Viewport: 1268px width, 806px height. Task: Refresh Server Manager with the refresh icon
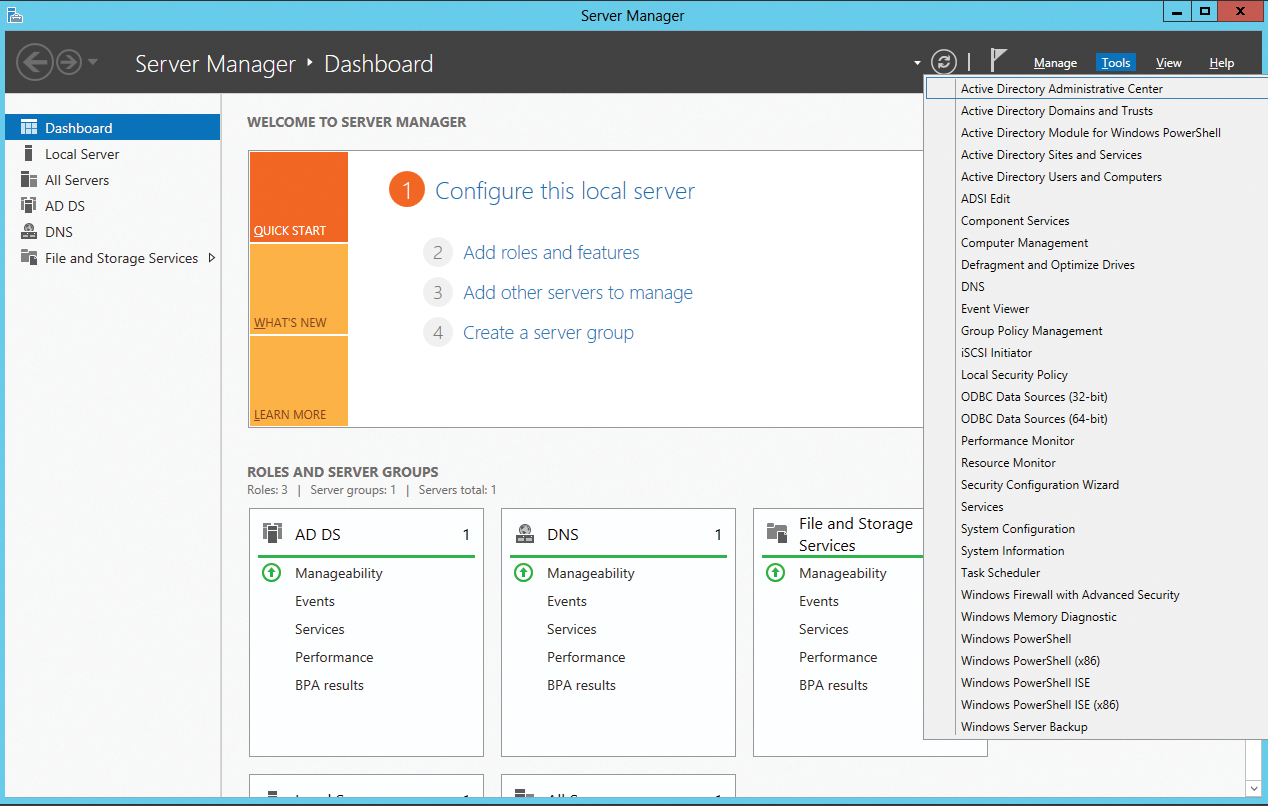pyautogui.click(x=943, y=61)
